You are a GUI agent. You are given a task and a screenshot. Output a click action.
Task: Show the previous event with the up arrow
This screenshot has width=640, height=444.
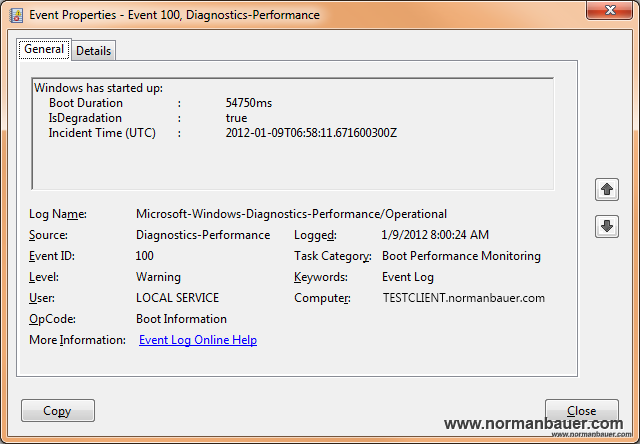(607, 190)
